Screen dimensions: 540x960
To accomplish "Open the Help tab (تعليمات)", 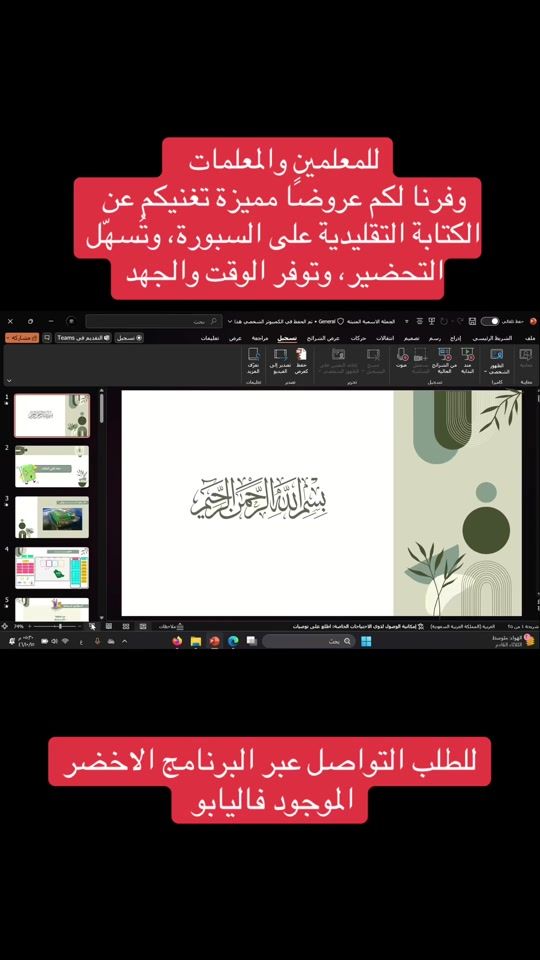I will coord(210,338).
